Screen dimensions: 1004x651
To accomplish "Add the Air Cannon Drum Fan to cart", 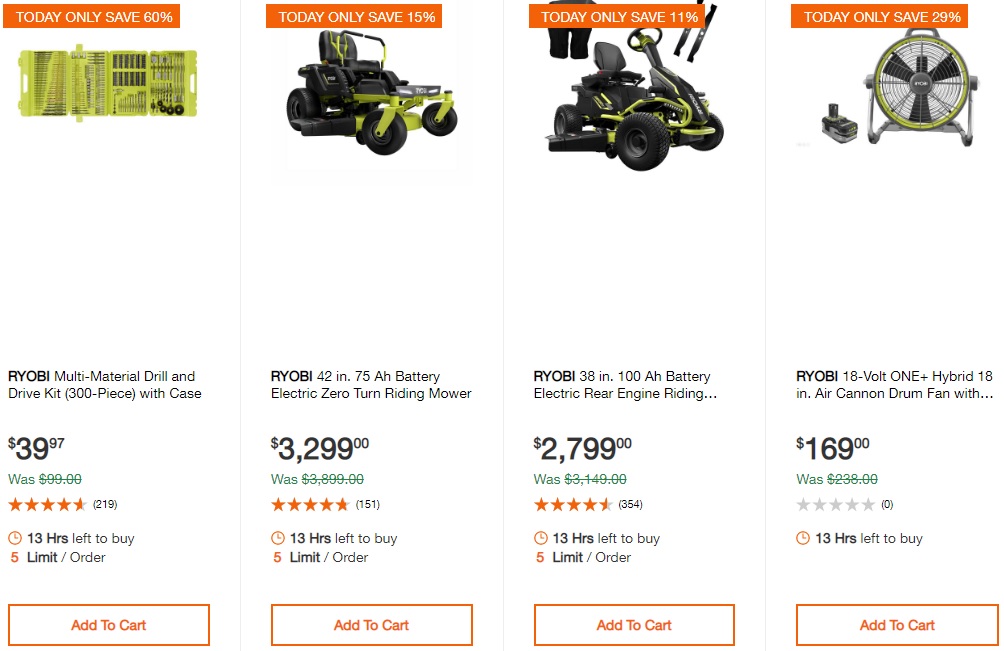I will click(897, 625).
